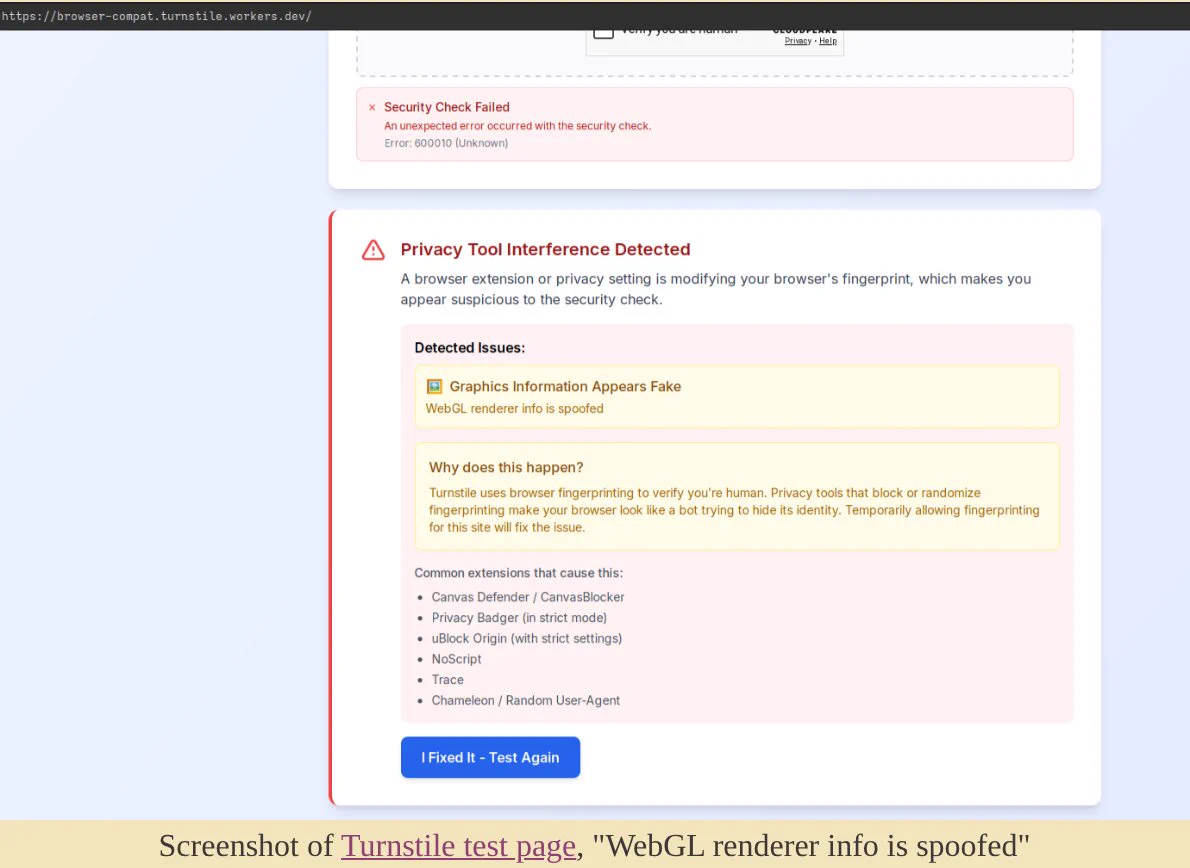Select the 'Trace' list item
Screen dimensions: 1190x868
point(448,680)
